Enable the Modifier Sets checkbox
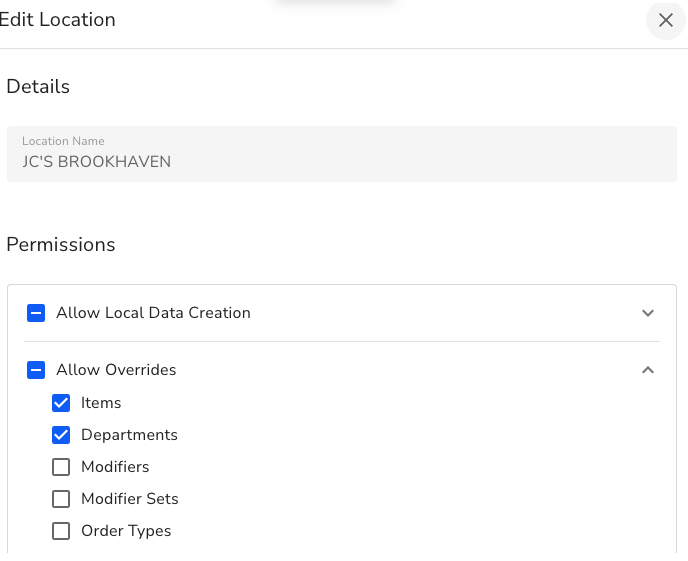Screen dimensions: 688x561 click(61, 499)
